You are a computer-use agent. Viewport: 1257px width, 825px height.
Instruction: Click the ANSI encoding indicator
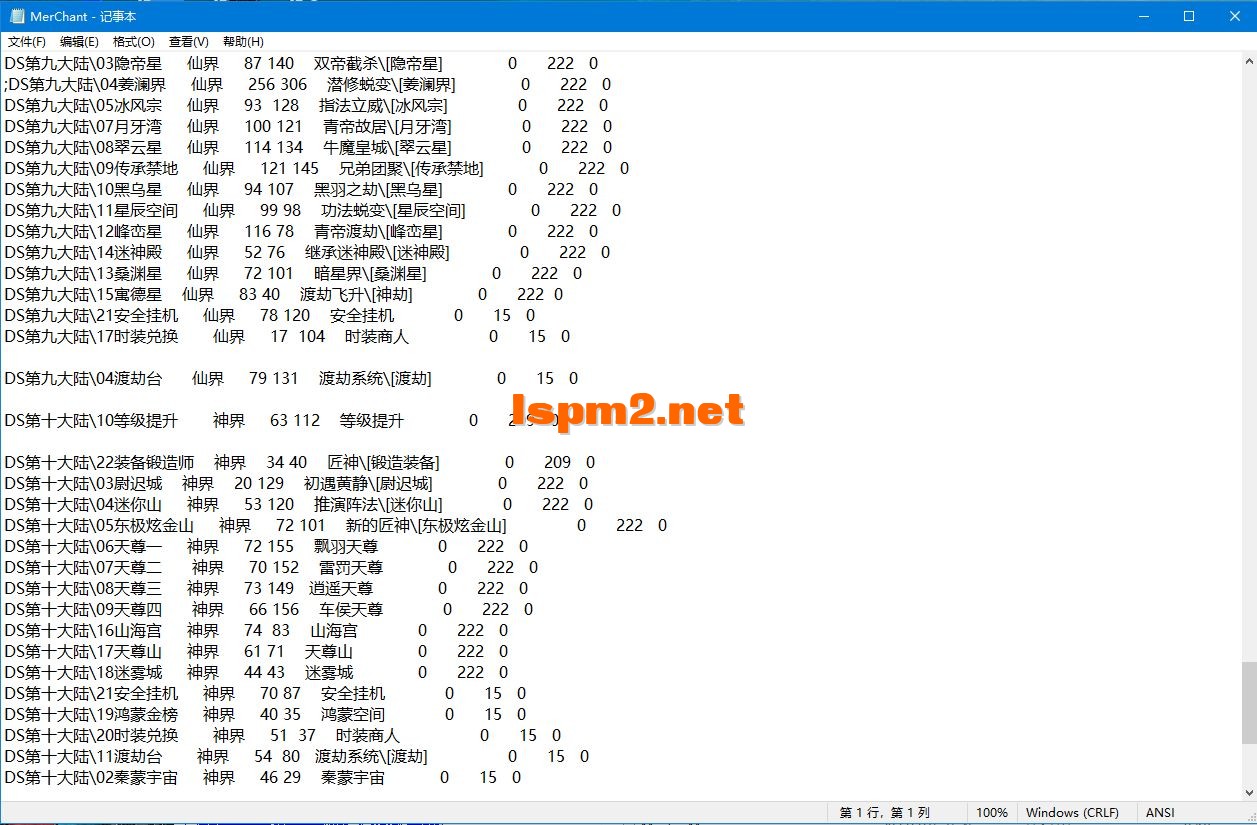[x=1159, y=812]
